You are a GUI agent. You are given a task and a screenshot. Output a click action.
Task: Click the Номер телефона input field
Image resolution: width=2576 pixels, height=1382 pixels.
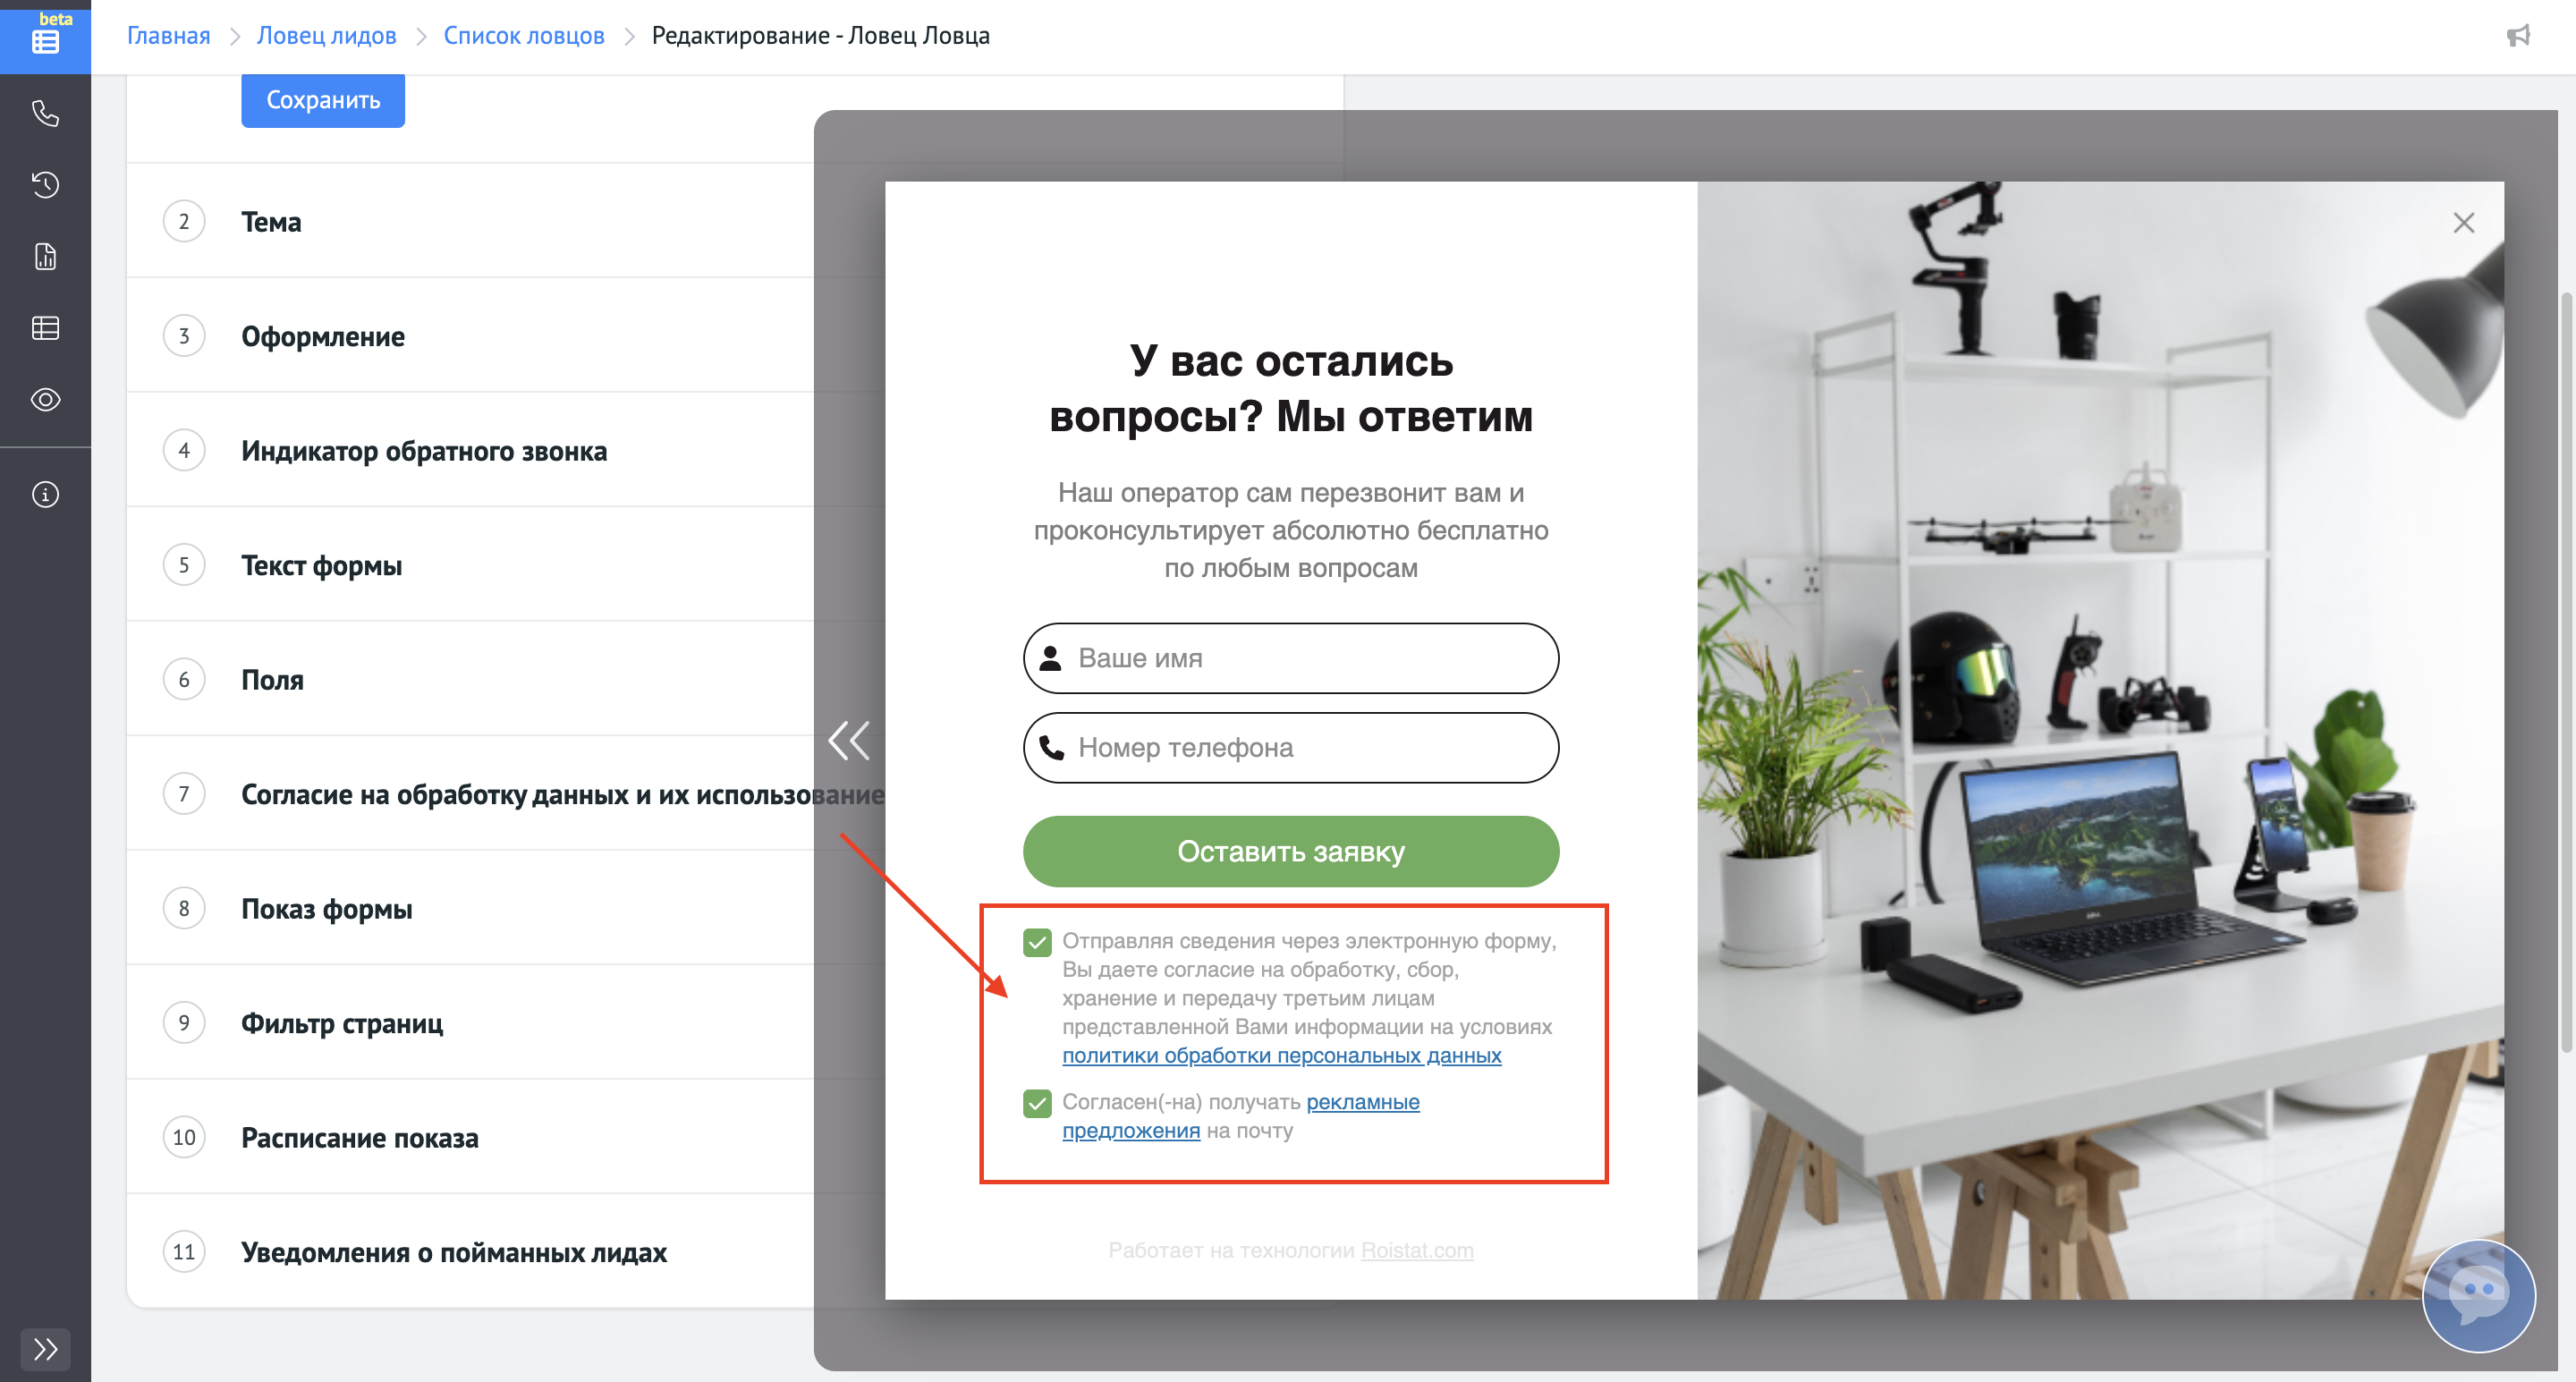click(1290, 747)
